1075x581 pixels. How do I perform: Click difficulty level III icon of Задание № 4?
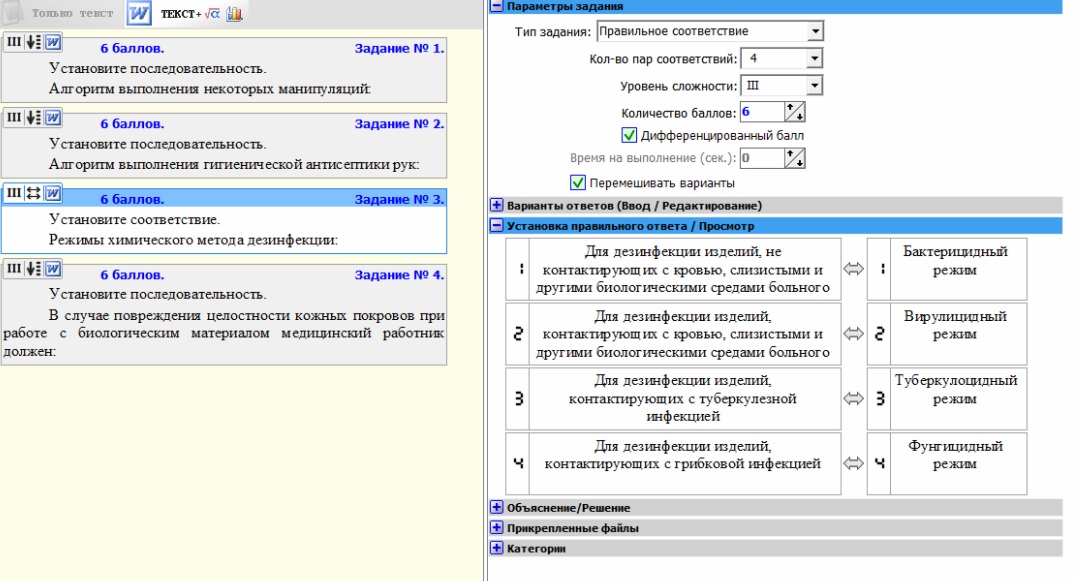pyautogui.click(x=14, y=268)
